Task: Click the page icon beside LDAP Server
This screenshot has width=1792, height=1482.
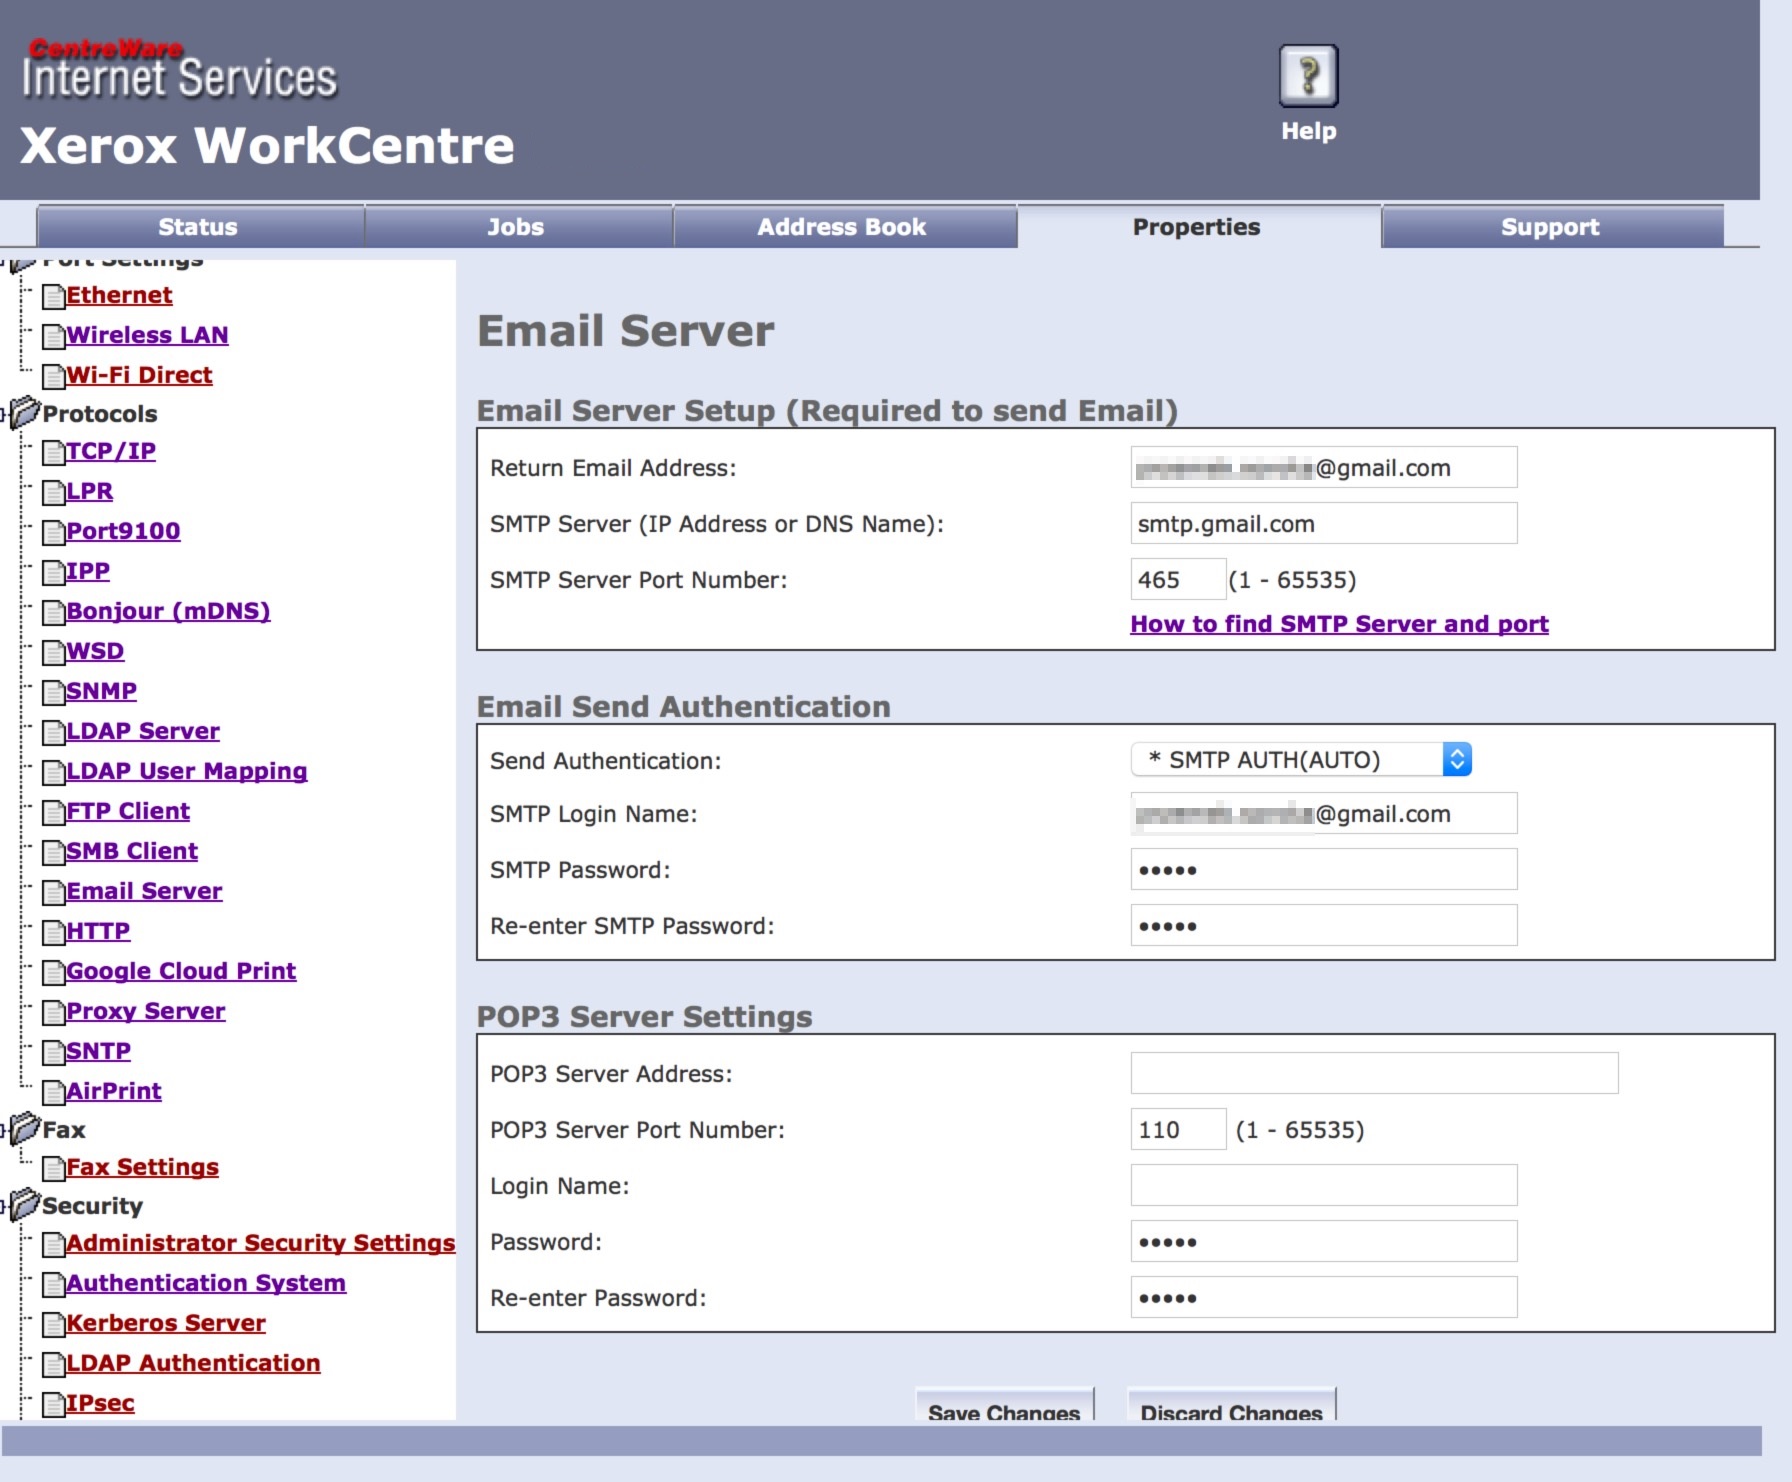Action: 54,733
